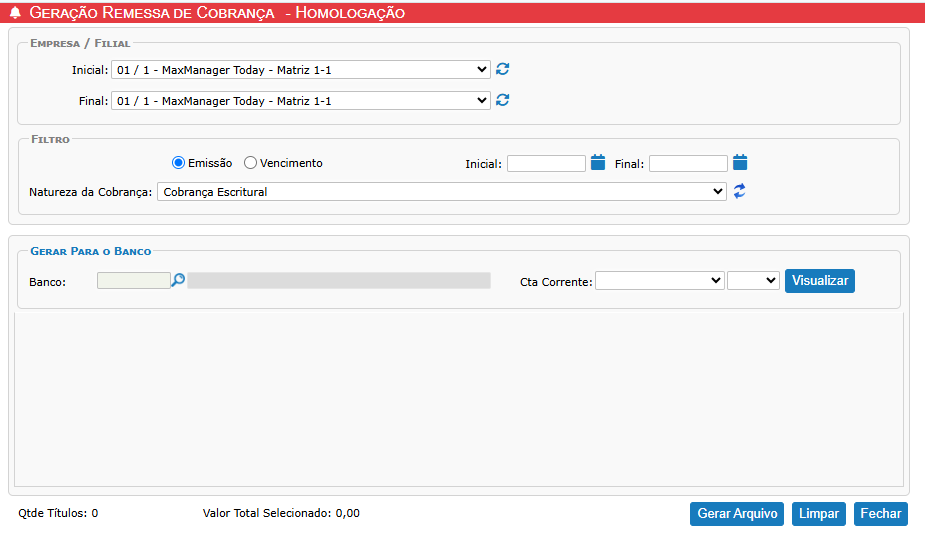
Task: Clear the form with Limpar
Action: pyautogui.click(x=819, y=514)
